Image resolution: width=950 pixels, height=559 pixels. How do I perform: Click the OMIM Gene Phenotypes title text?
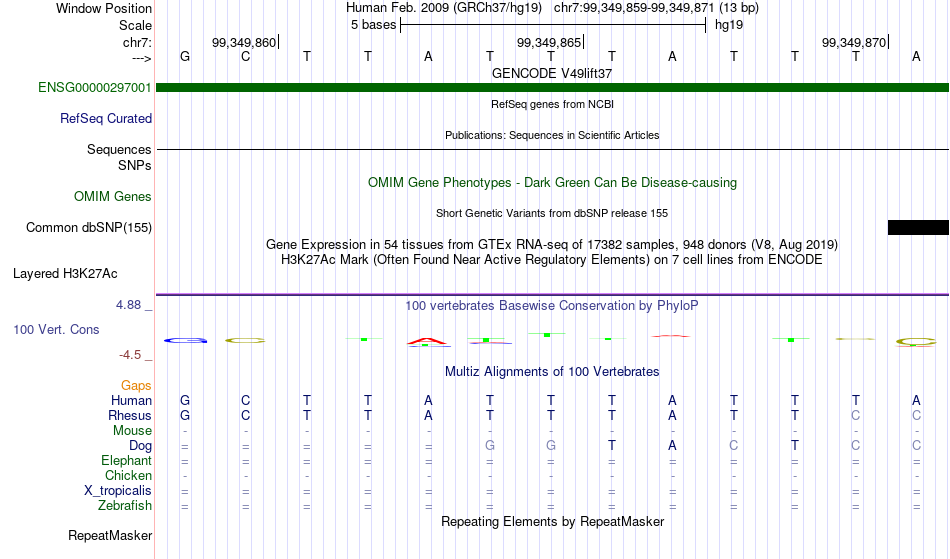coord(552,182)
